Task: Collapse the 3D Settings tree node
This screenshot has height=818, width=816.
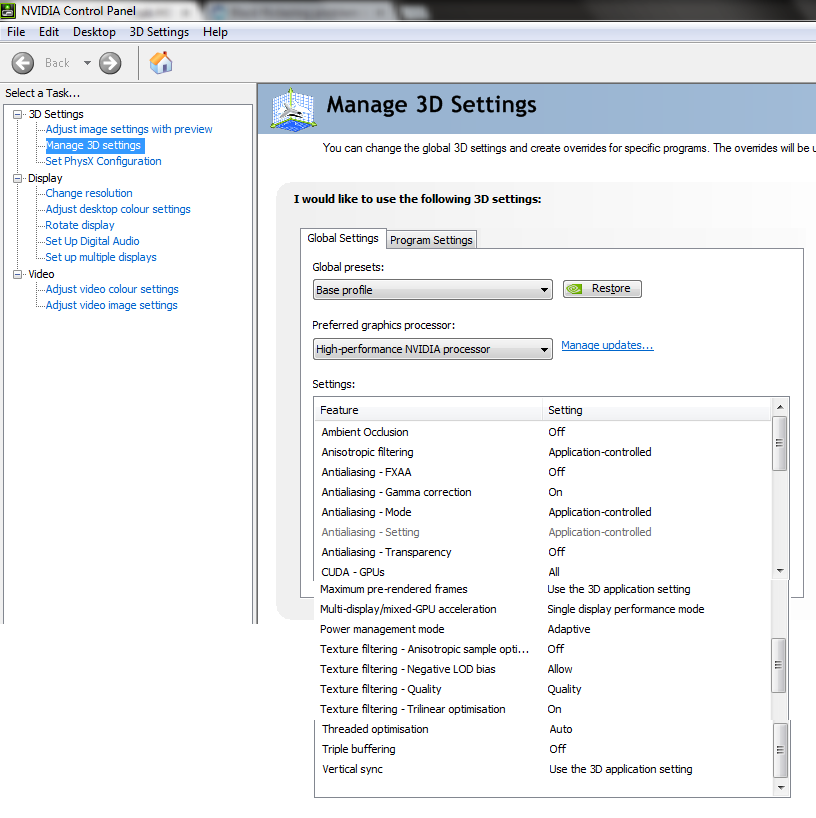Action: (x=18, y=114)
